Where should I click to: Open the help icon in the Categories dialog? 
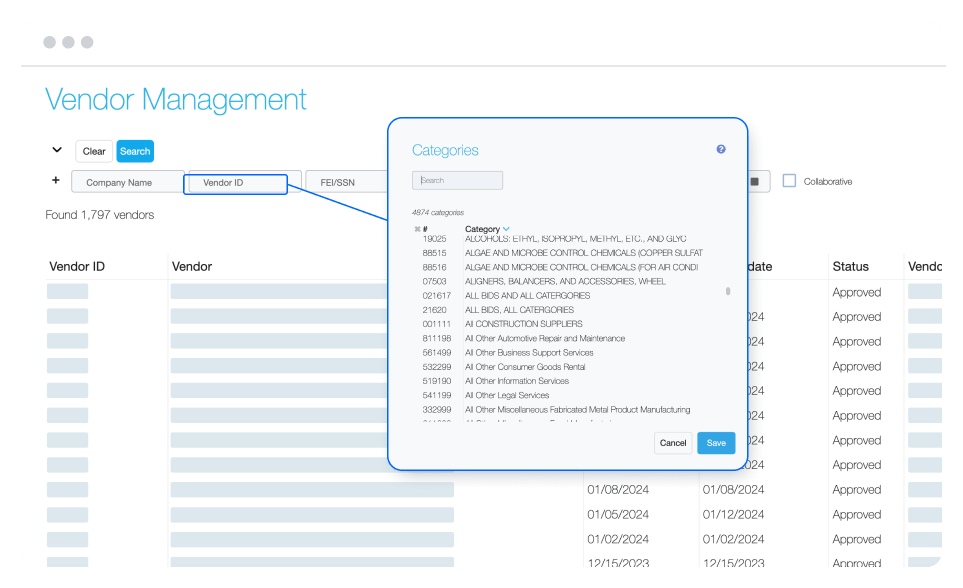720,148
